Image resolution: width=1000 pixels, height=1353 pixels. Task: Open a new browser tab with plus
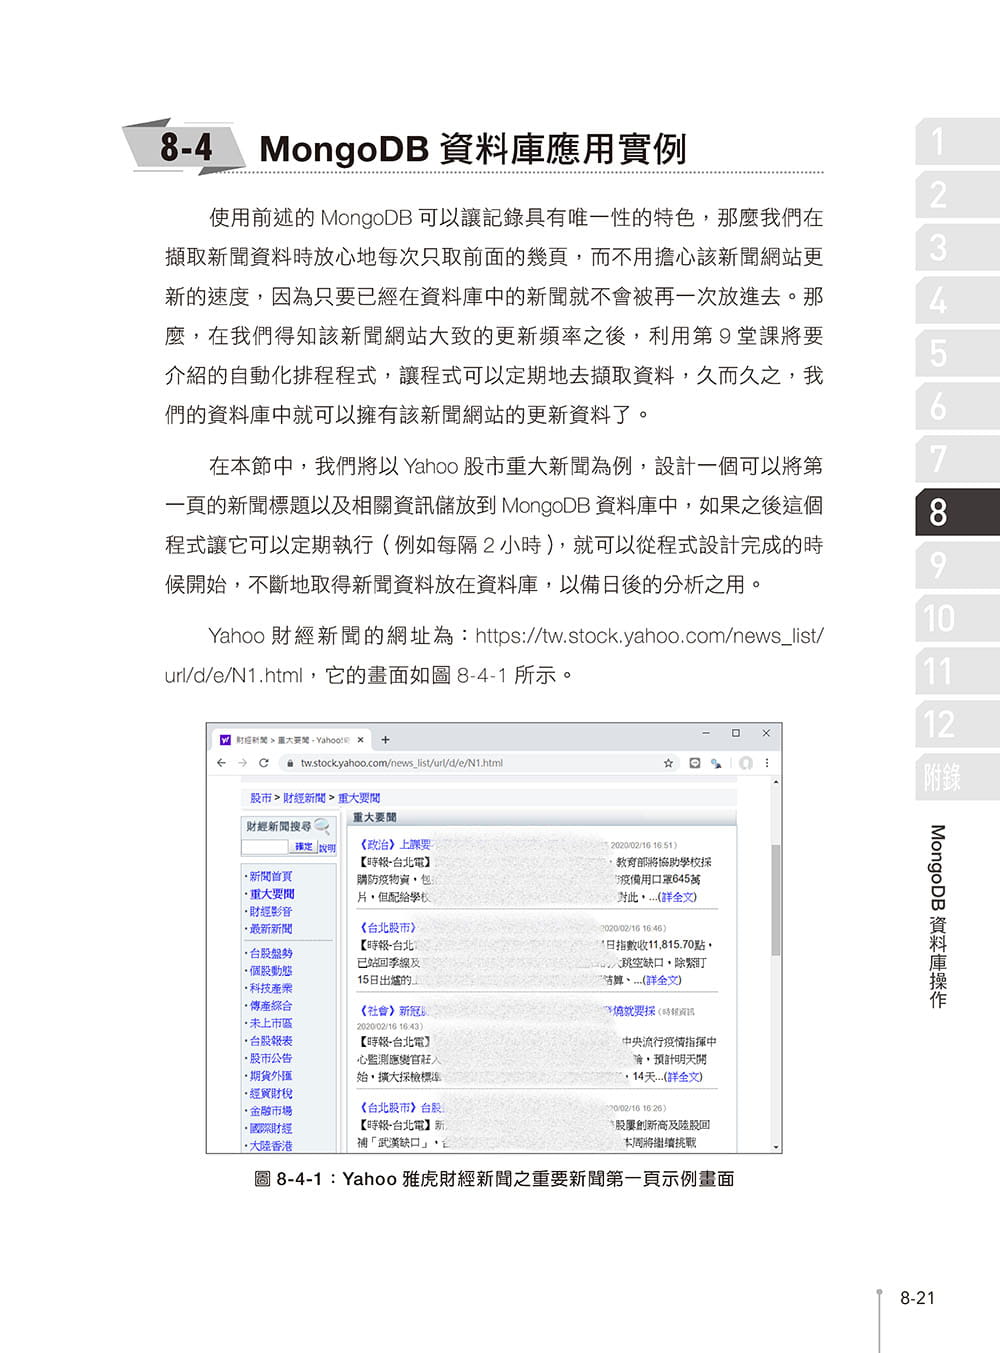[x=386, y=740]
